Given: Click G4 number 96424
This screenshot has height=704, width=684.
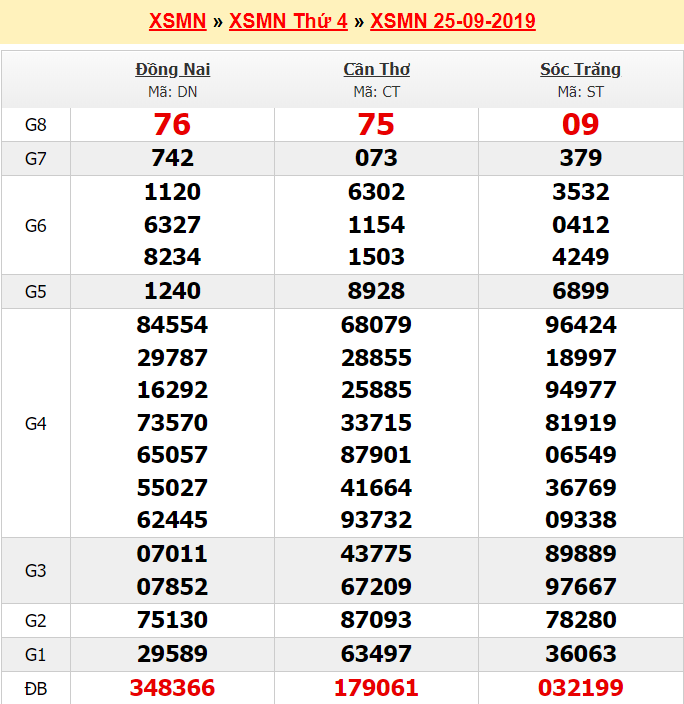Looking at the screenshot, I should point(580,325).
